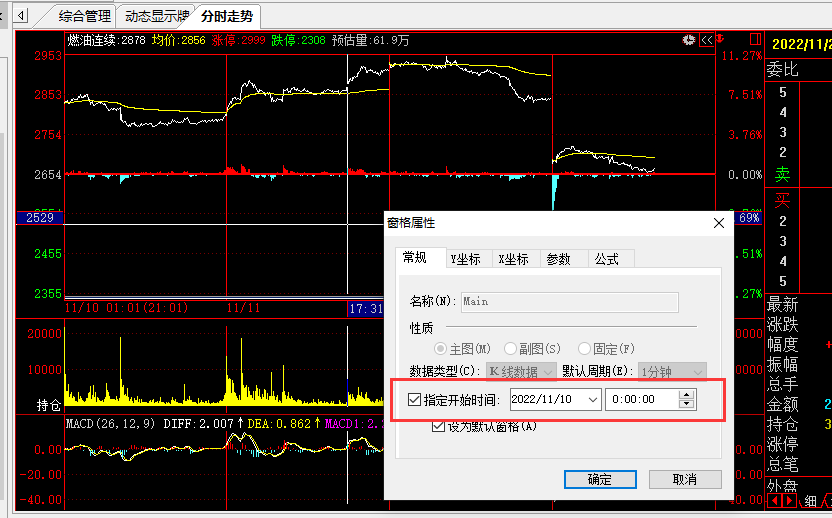The image size is (832, 518).
Task: Click the left scroll arrow beside the tabs
Action: pyautogui.click(x=22, y=16)
